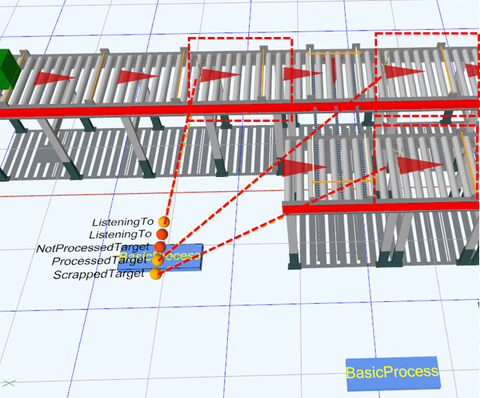Click the ScrappedTarget text label
This screenshot has height=398, width=480.
tap(99, 275)
